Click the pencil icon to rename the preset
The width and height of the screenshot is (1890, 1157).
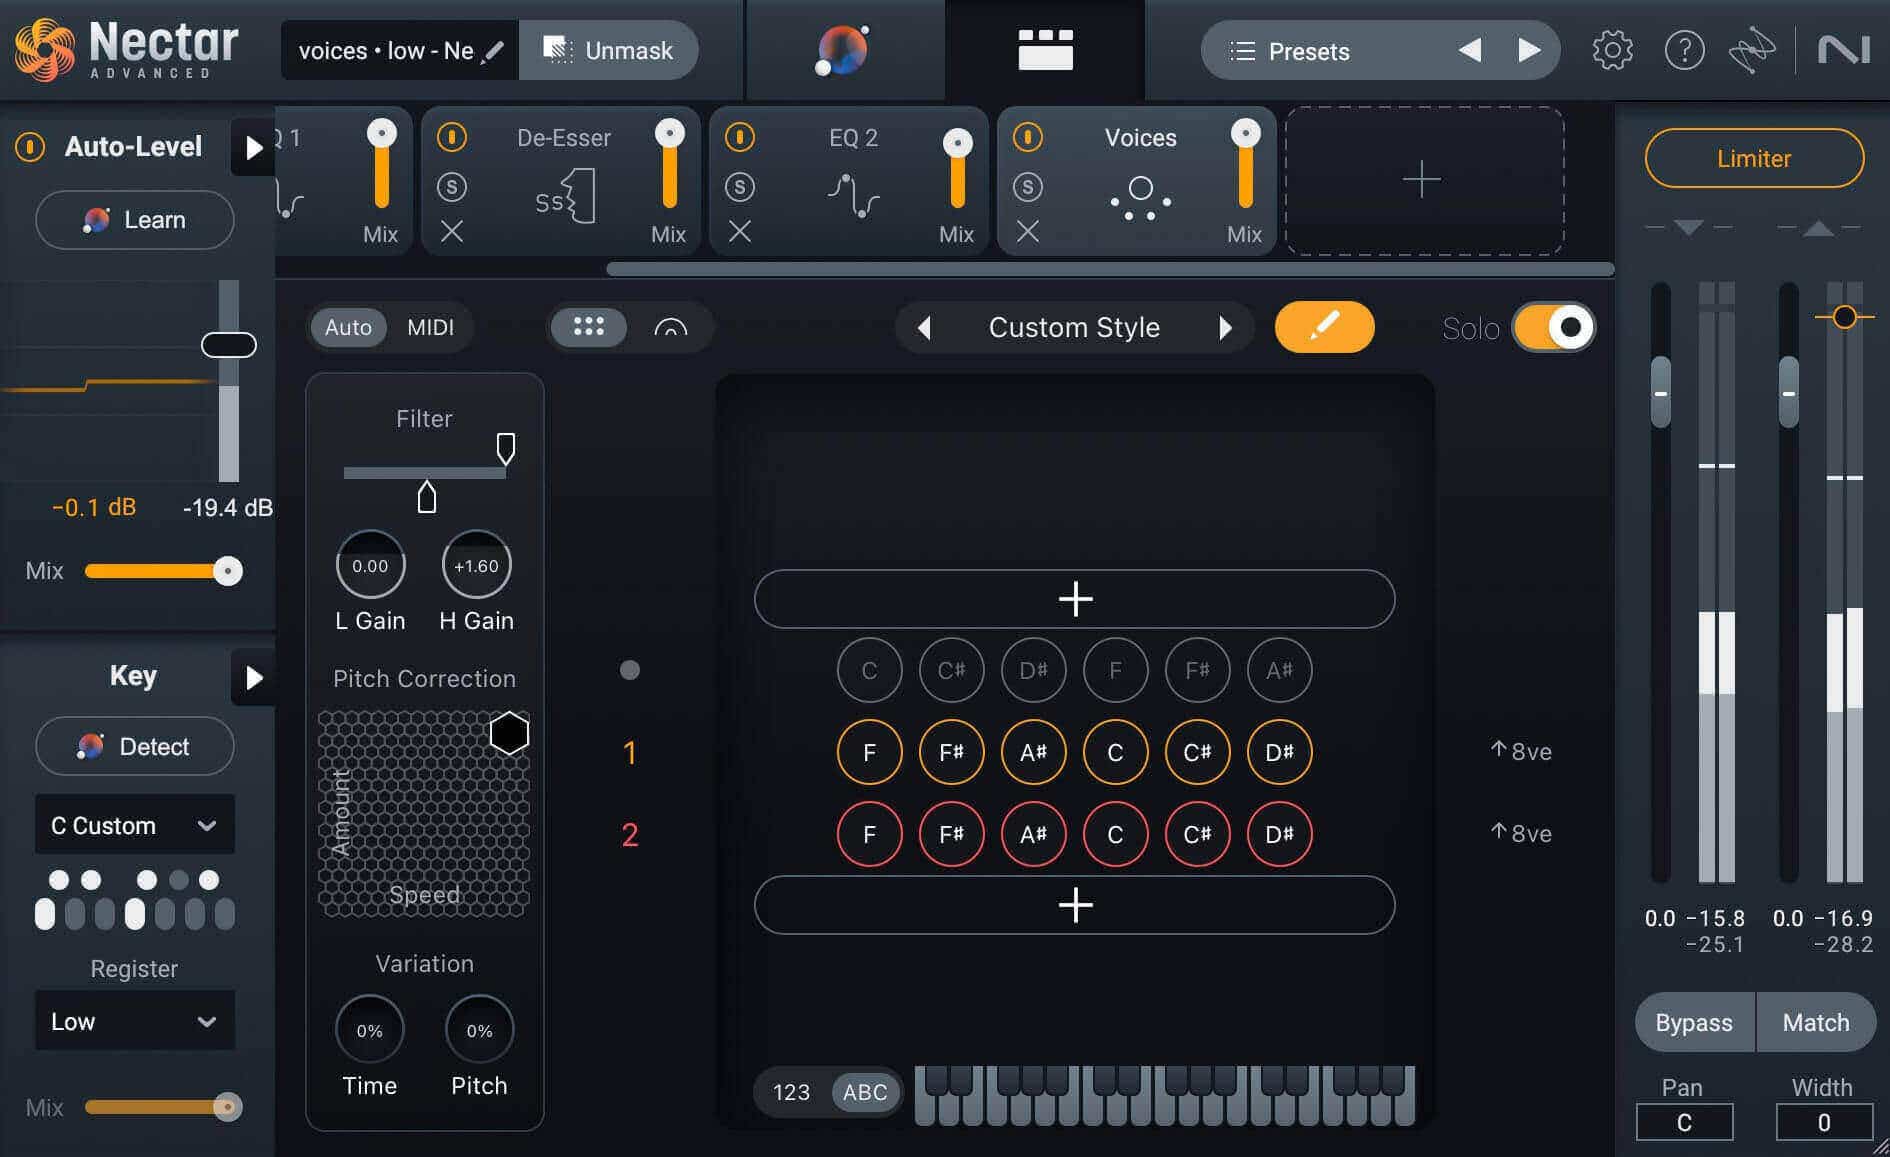[493, 51]
